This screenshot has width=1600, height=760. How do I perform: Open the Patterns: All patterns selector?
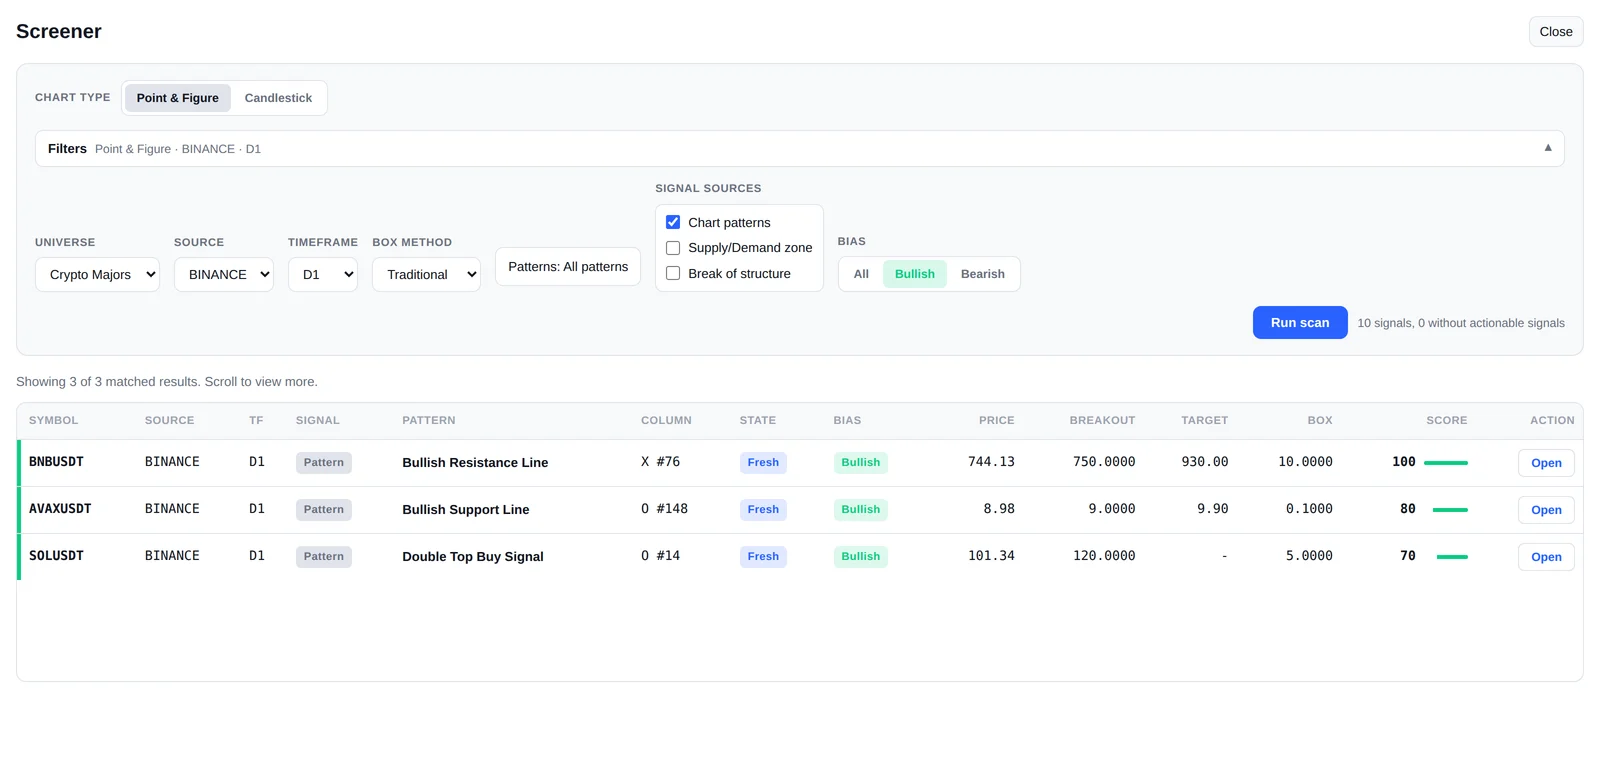pos(568,267)
